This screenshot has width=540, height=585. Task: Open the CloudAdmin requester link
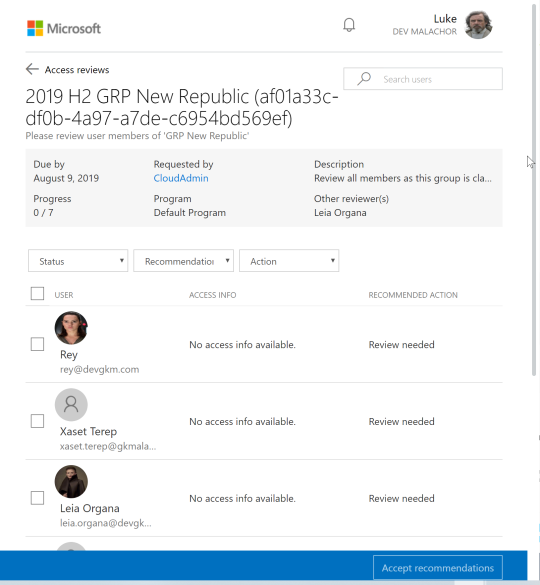pos(181,178)
